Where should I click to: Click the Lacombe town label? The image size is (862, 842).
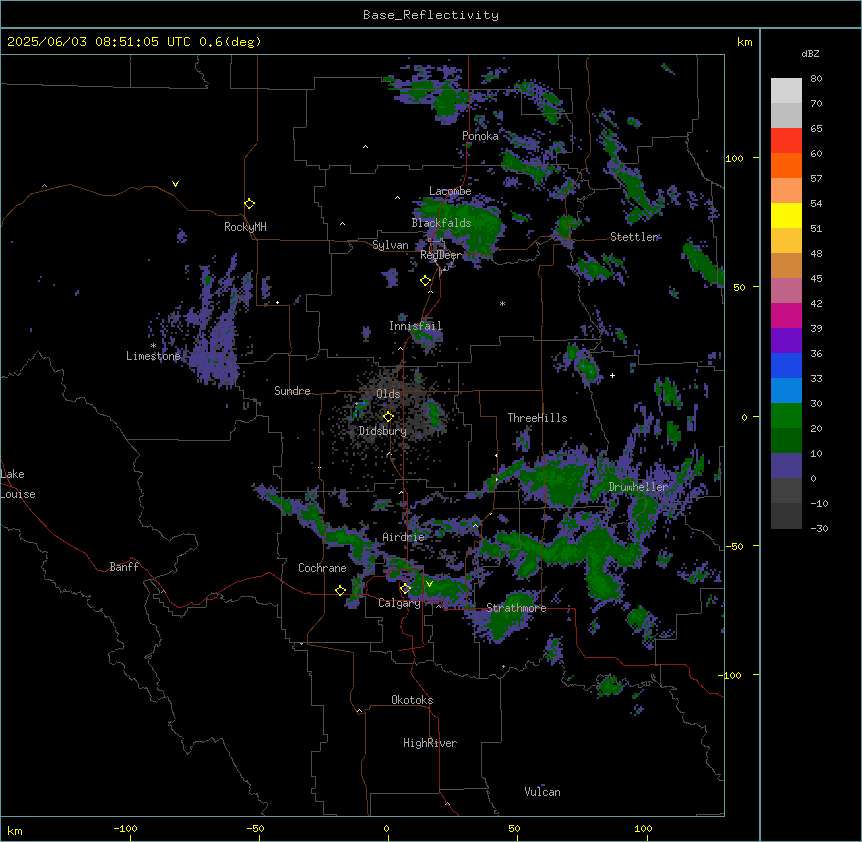click(x=450, y=191)
